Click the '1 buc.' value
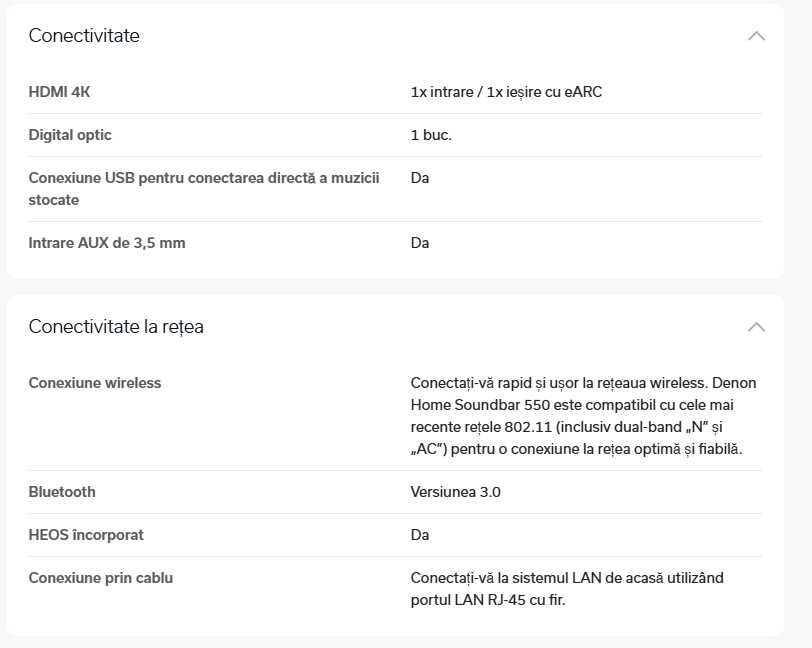812x648 pixels. pos(431,135)
